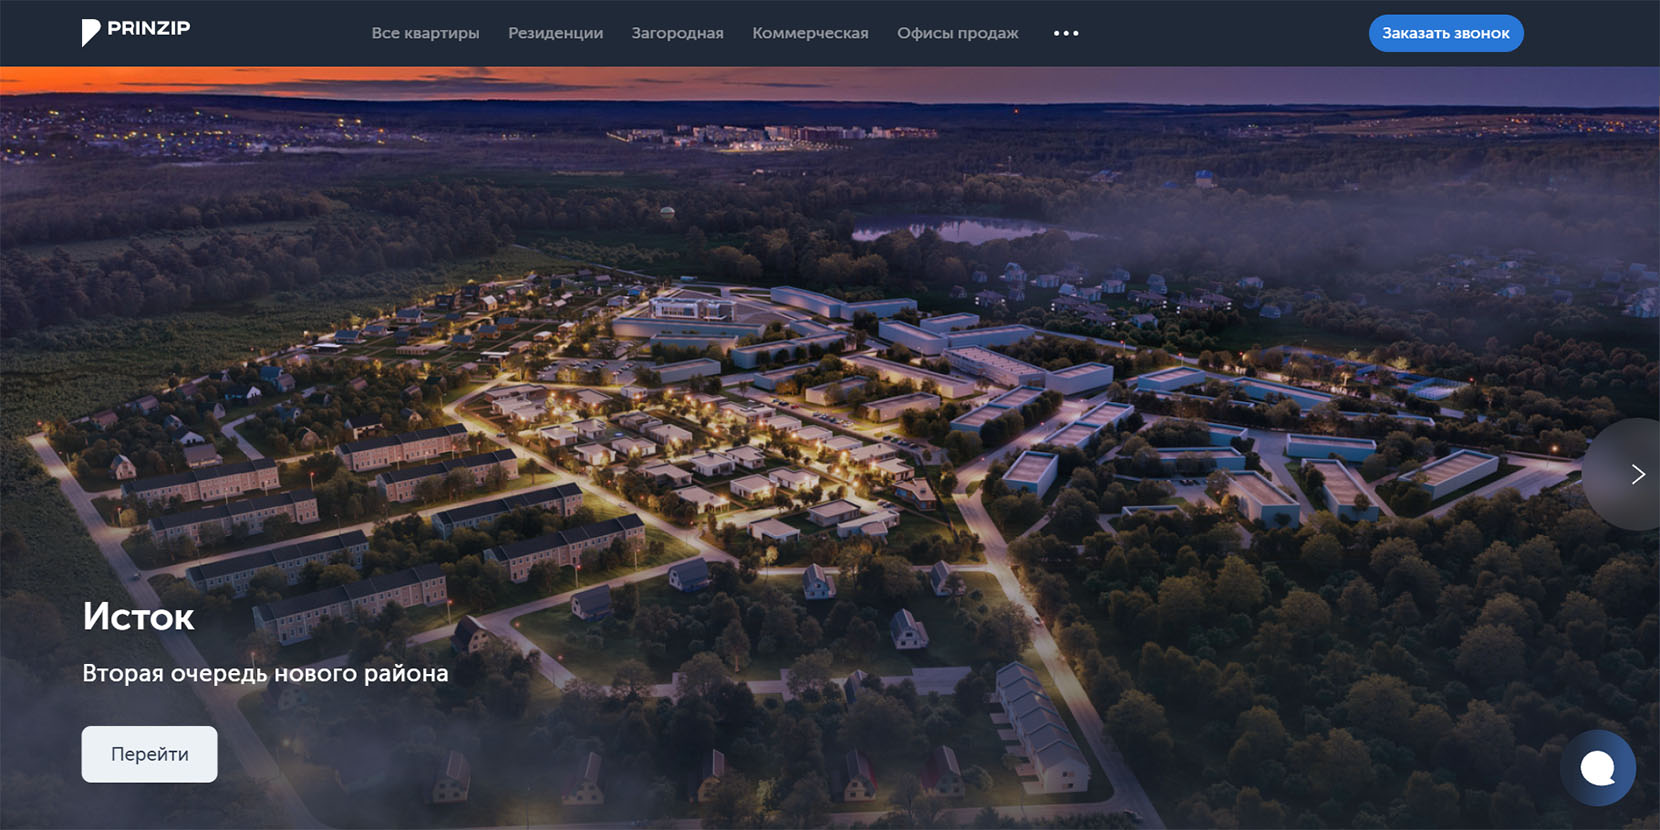Select Загородная in navigation

tap(677, 33)
